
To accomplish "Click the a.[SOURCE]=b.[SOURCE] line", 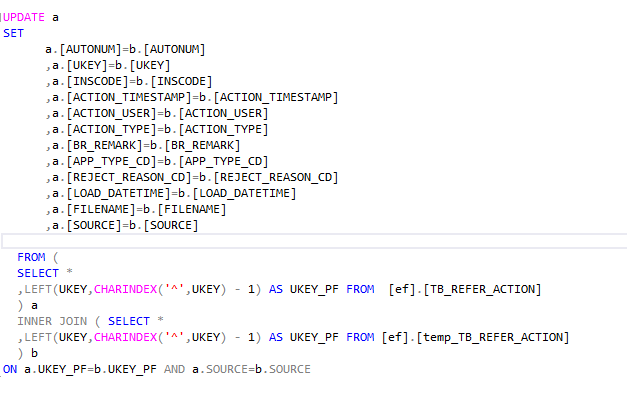I will [x=122, y=225].
